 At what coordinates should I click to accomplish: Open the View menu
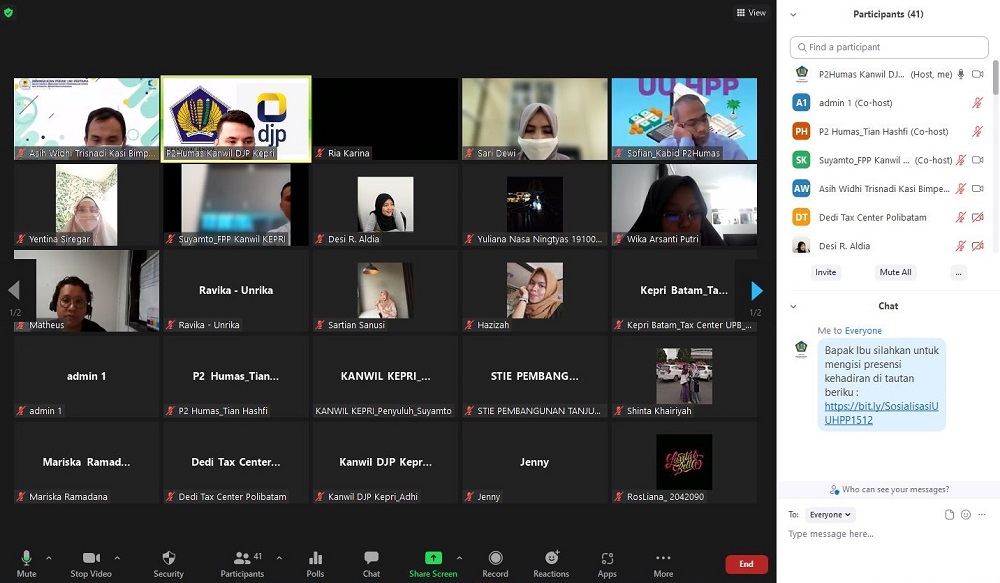751,13
